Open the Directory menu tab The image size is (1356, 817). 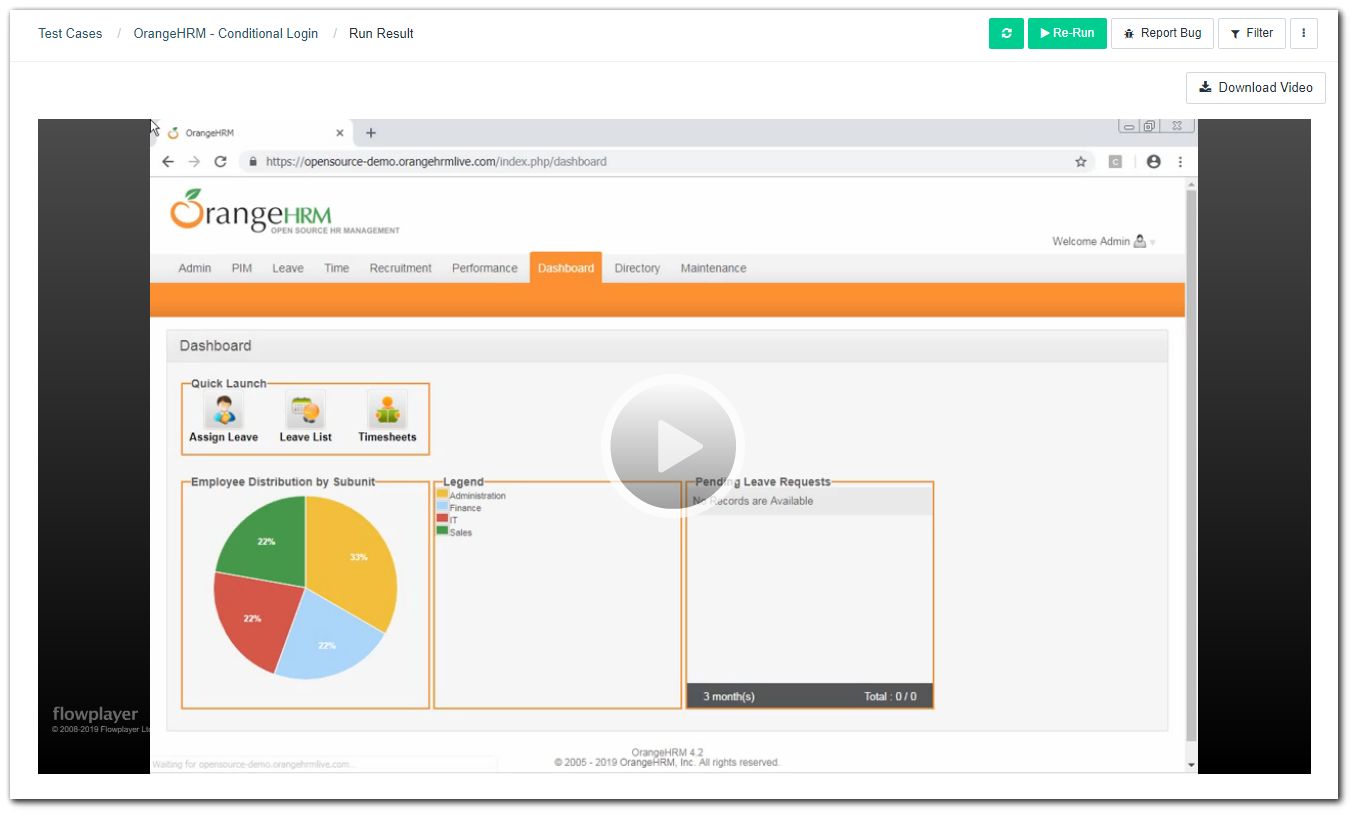coord(637,268)
